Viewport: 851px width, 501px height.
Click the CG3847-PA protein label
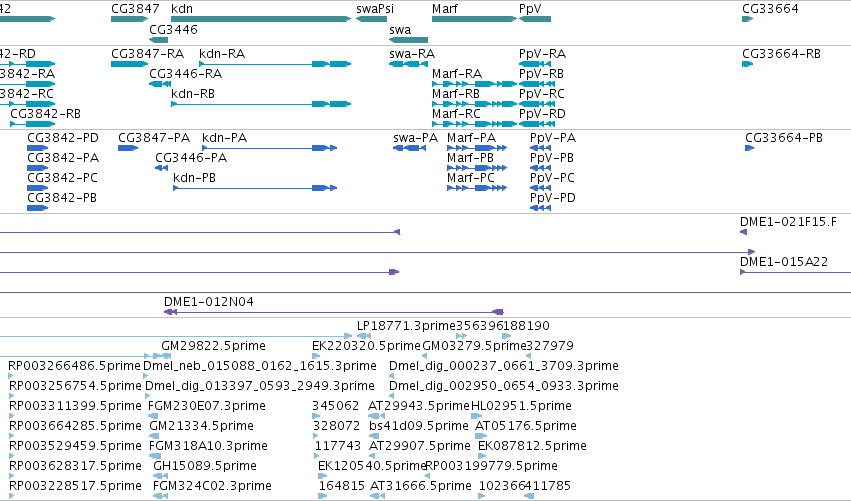[x=154, y=138]
